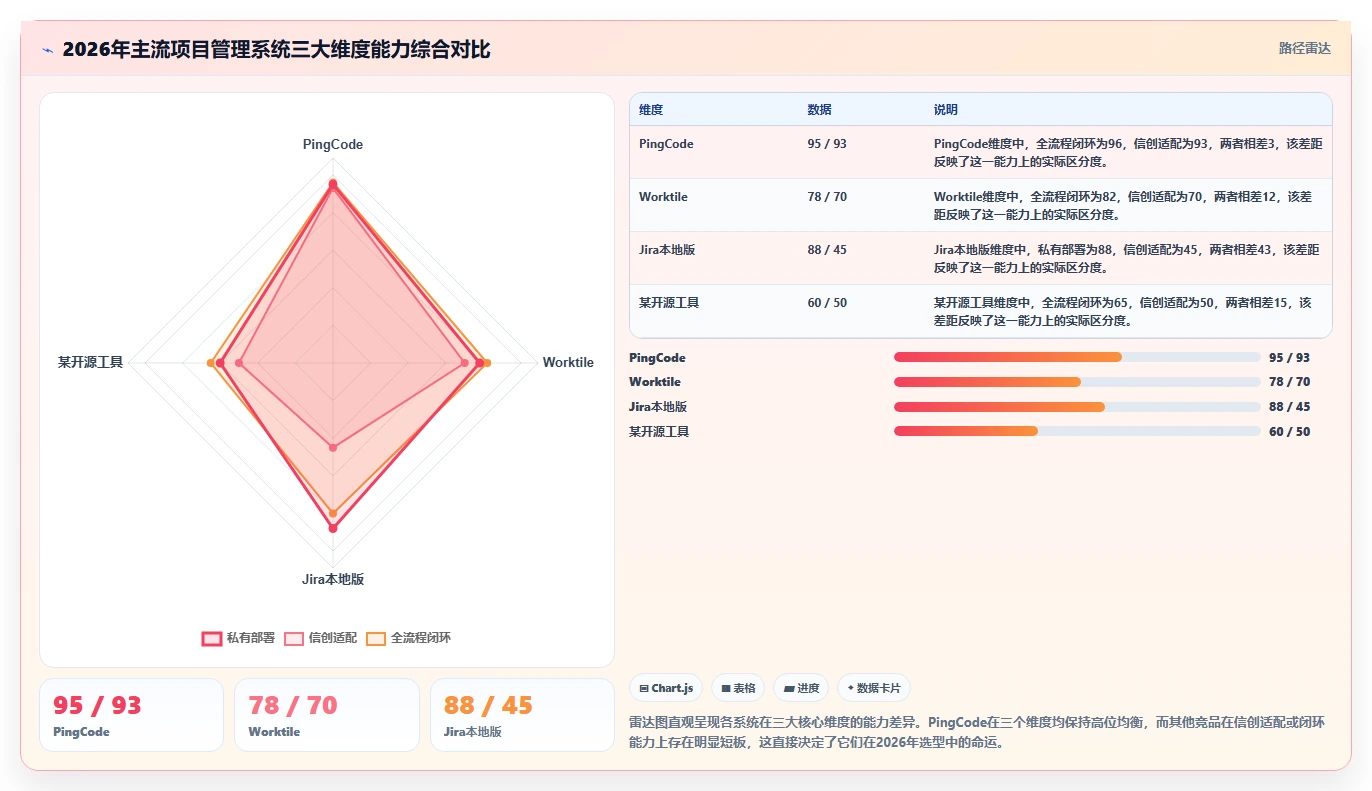
Task: Open the PingCode 95 / 93 data card
Action: [x=131, y=715]
